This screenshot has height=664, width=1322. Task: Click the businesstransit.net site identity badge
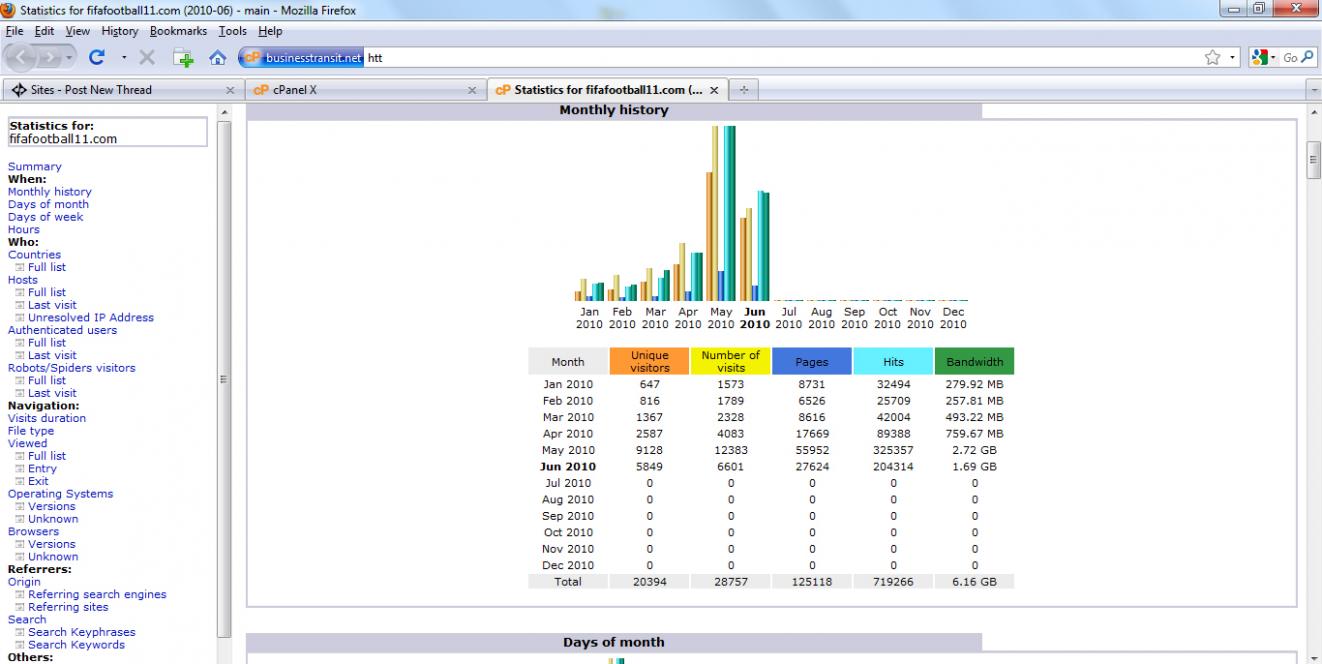pyautogui.click(x=301, y=58)
